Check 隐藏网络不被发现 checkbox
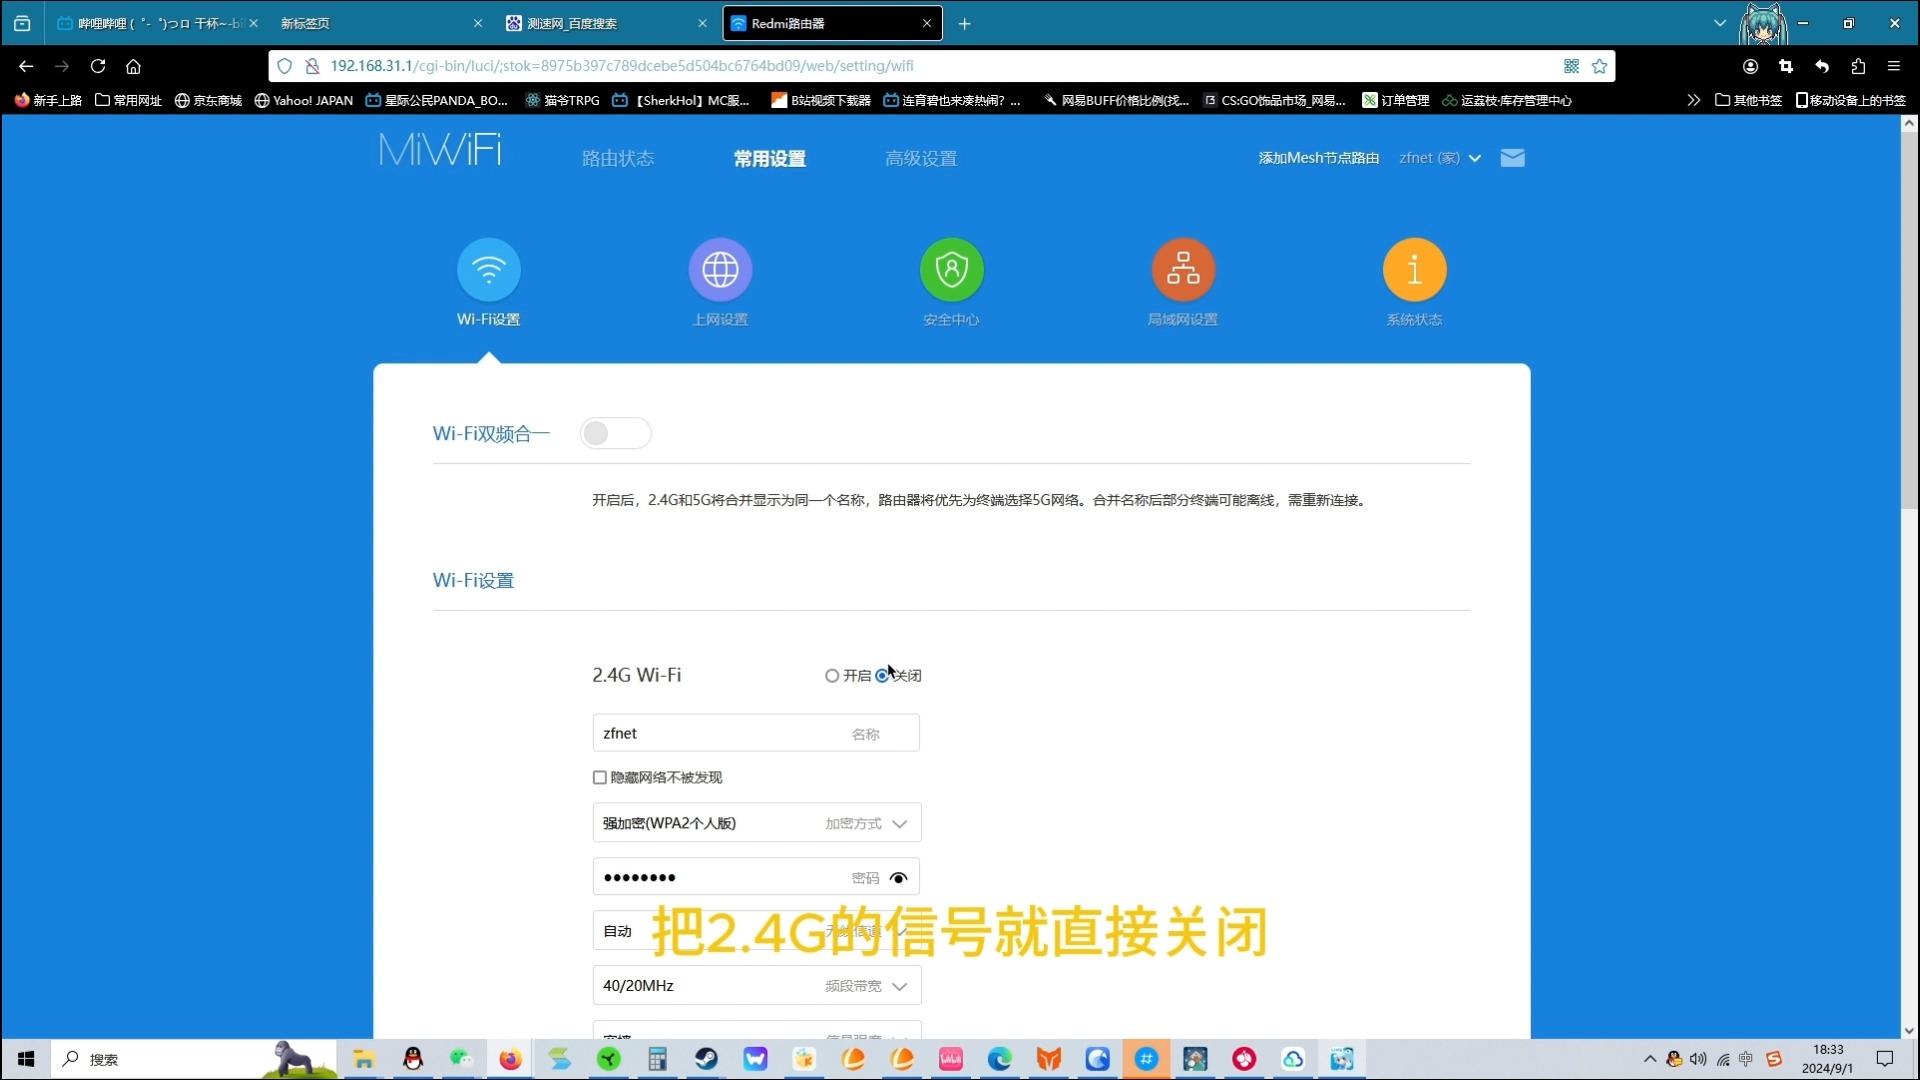This screenshot has height=1080, width=1920. click(x=599, y=777)
